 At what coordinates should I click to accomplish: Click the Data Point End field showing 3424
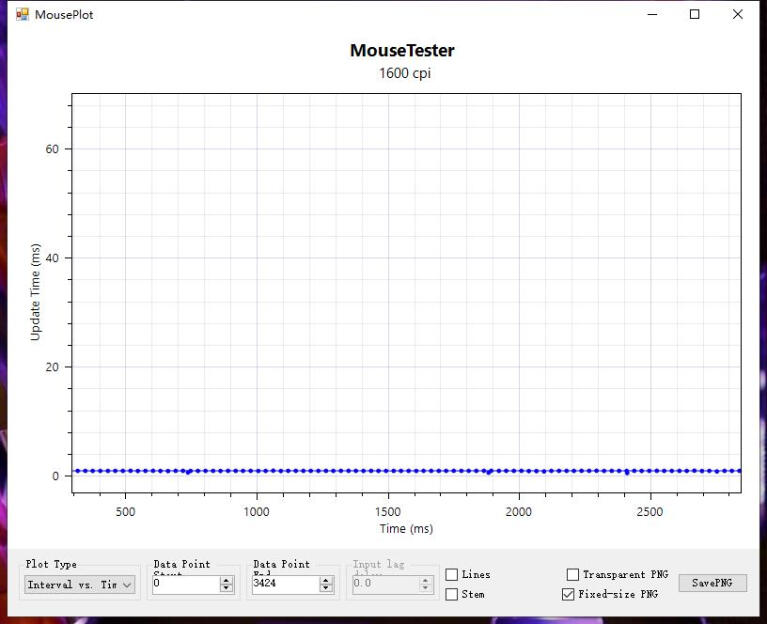click(x=286, y=584)
